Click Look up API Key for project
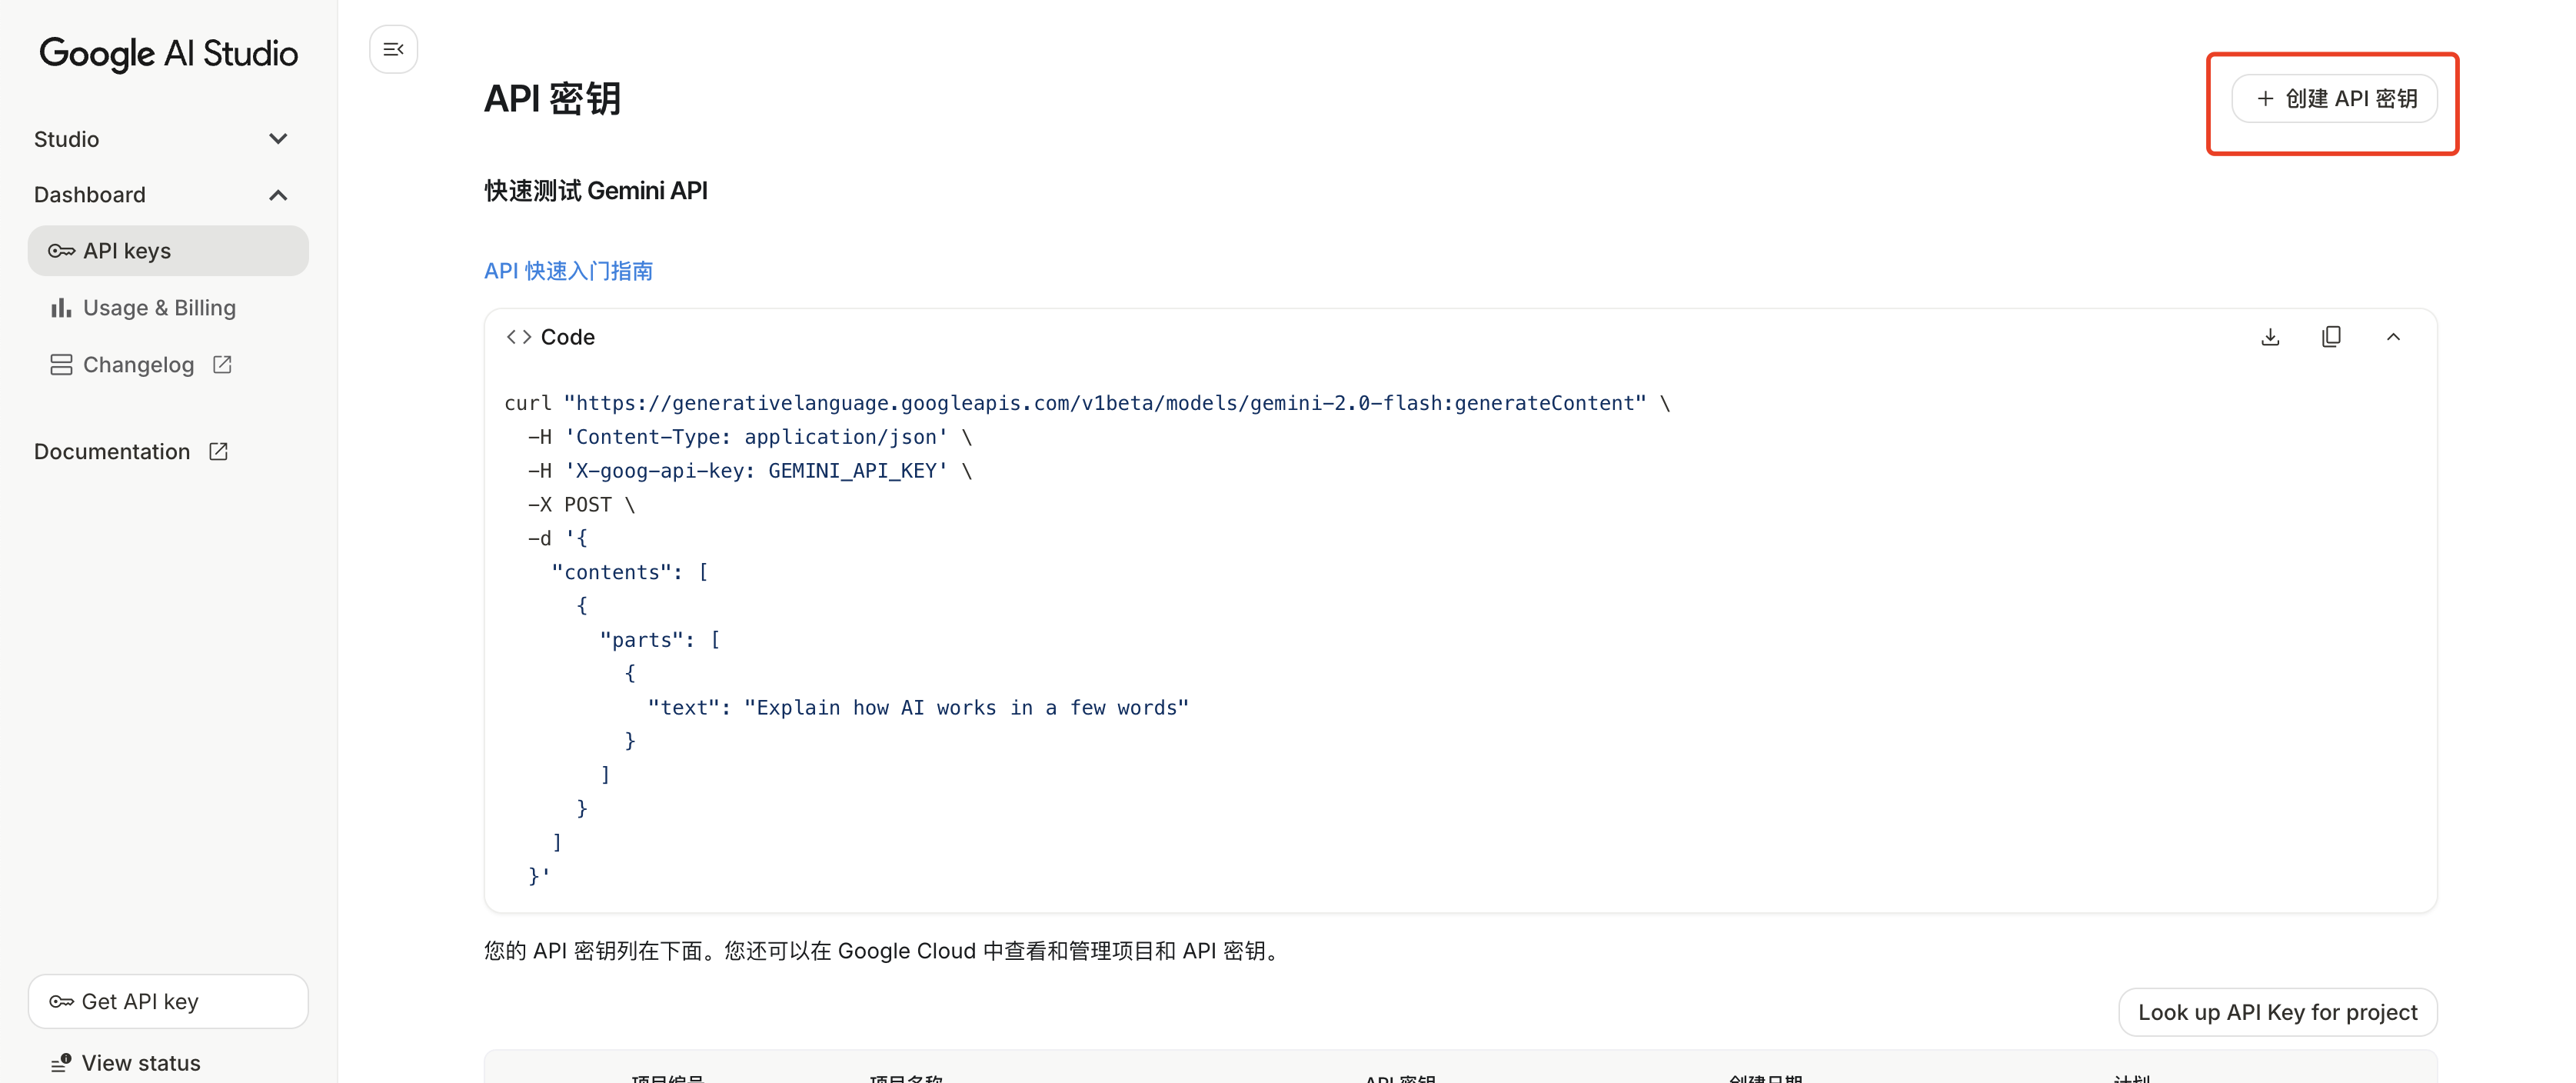This screenshot has height=1083, width=2576. 2277,1012
